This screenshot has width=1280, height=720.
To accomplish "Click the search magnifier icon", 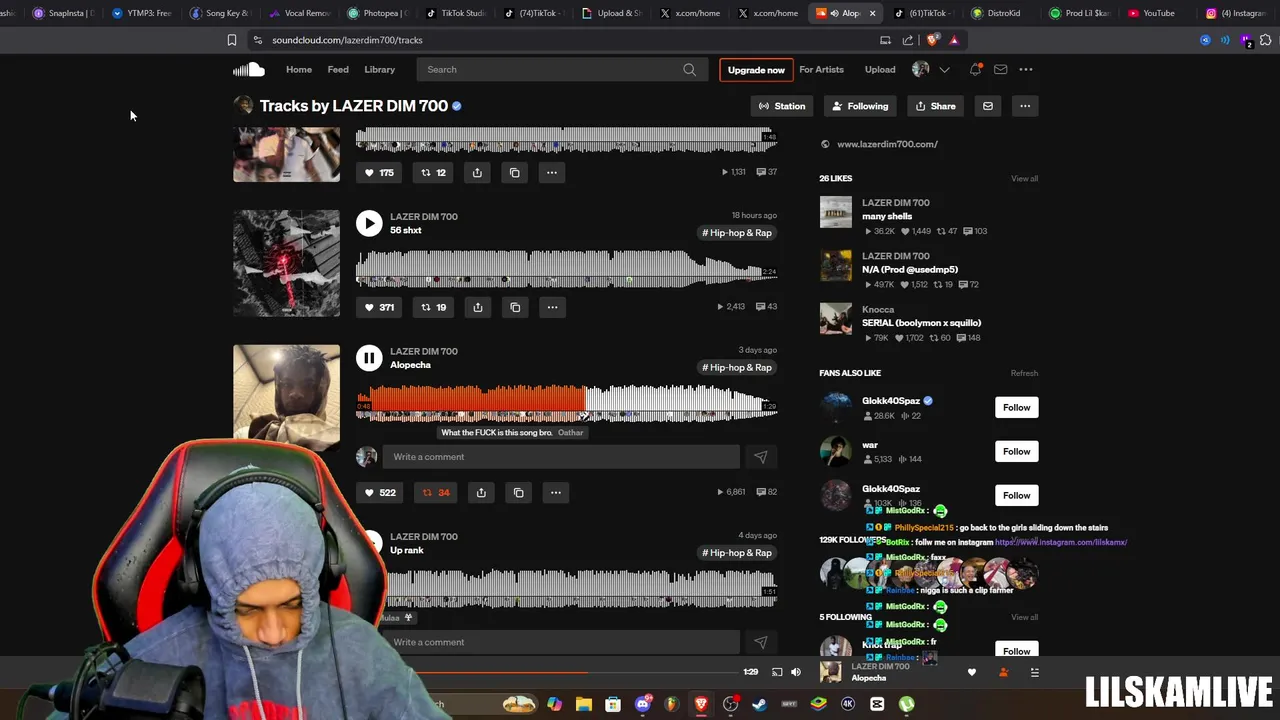I will 689,69.
